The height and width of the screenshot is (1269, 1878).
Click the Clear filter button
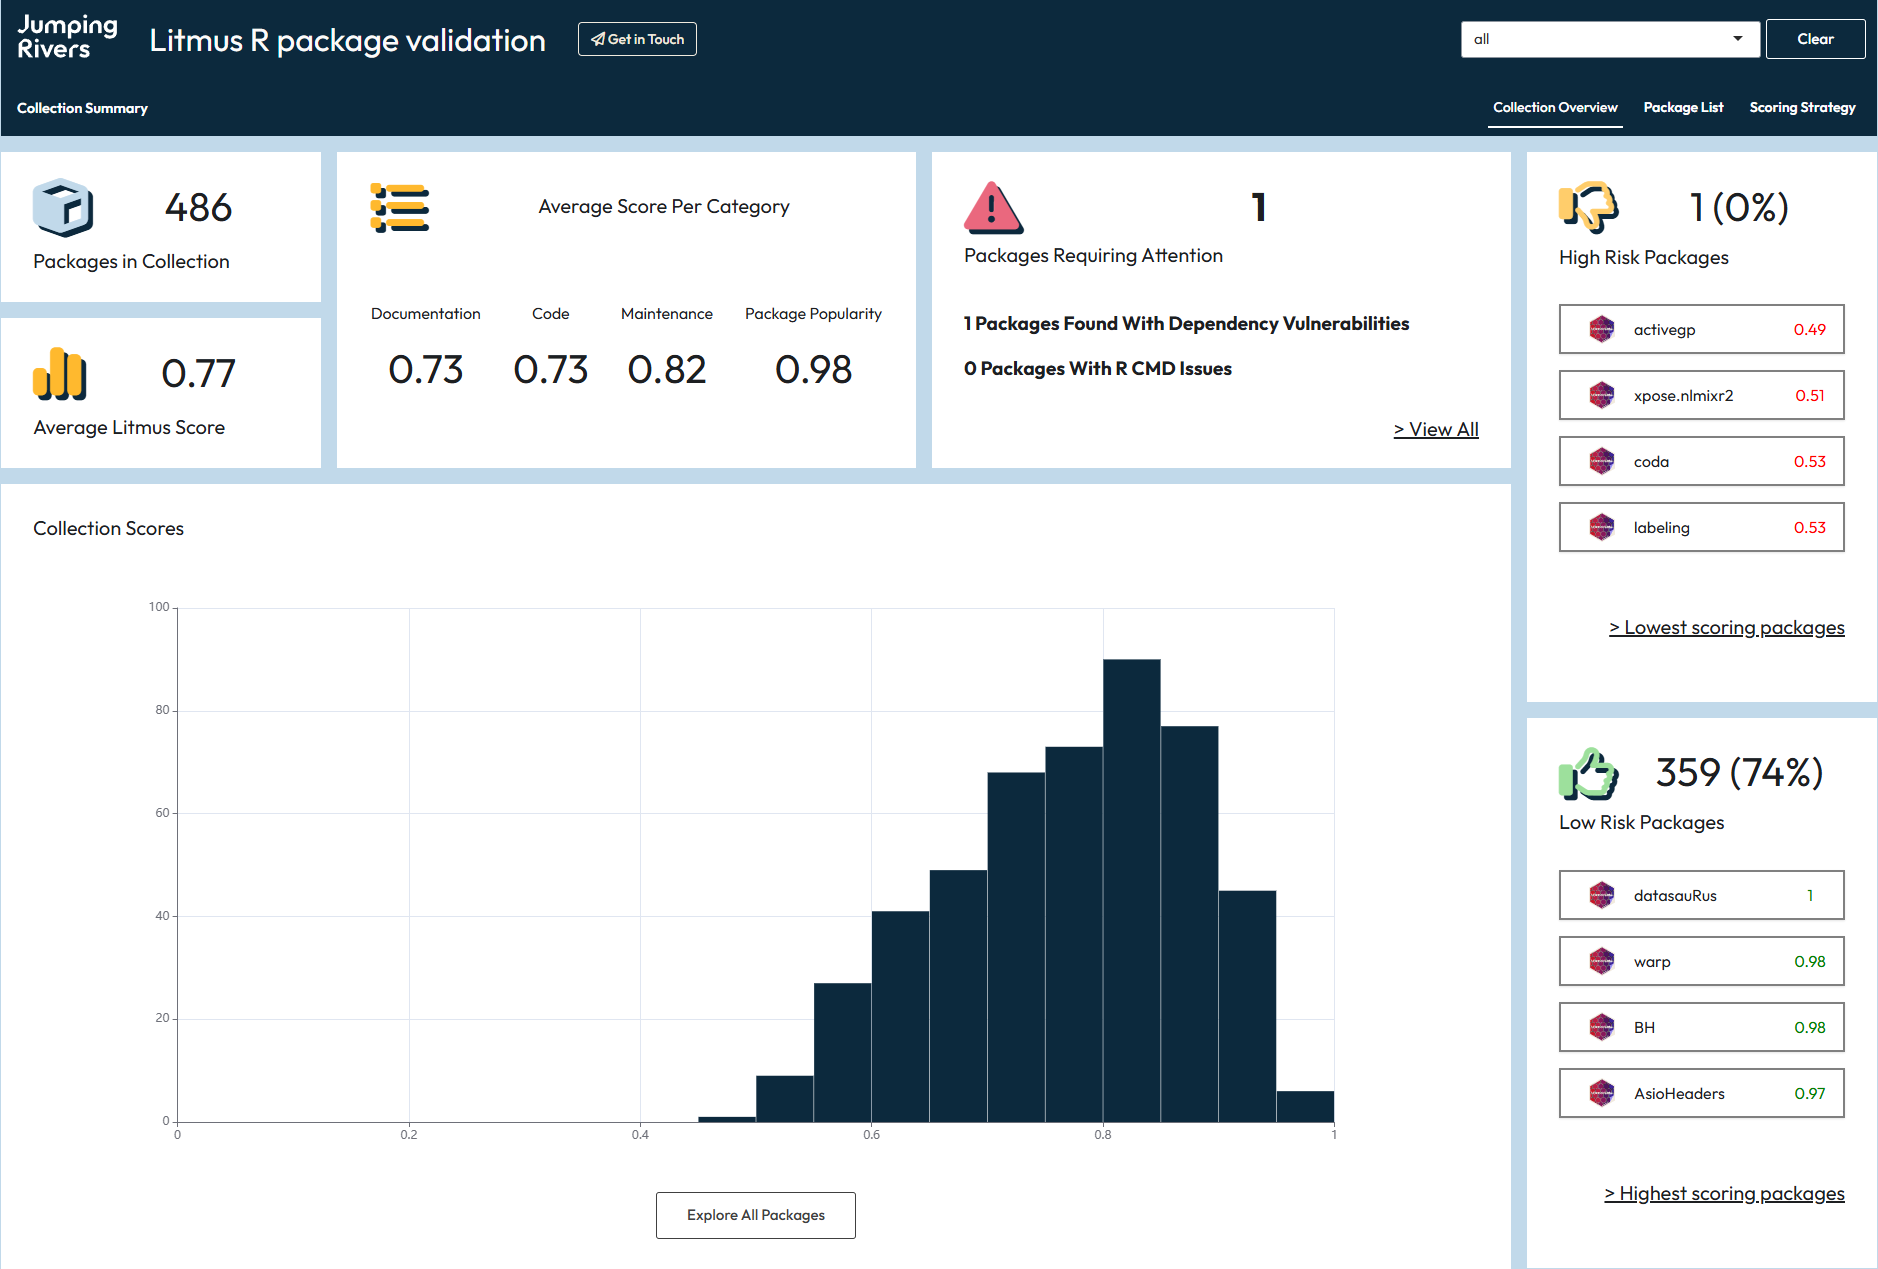[x=1815, y=39]
